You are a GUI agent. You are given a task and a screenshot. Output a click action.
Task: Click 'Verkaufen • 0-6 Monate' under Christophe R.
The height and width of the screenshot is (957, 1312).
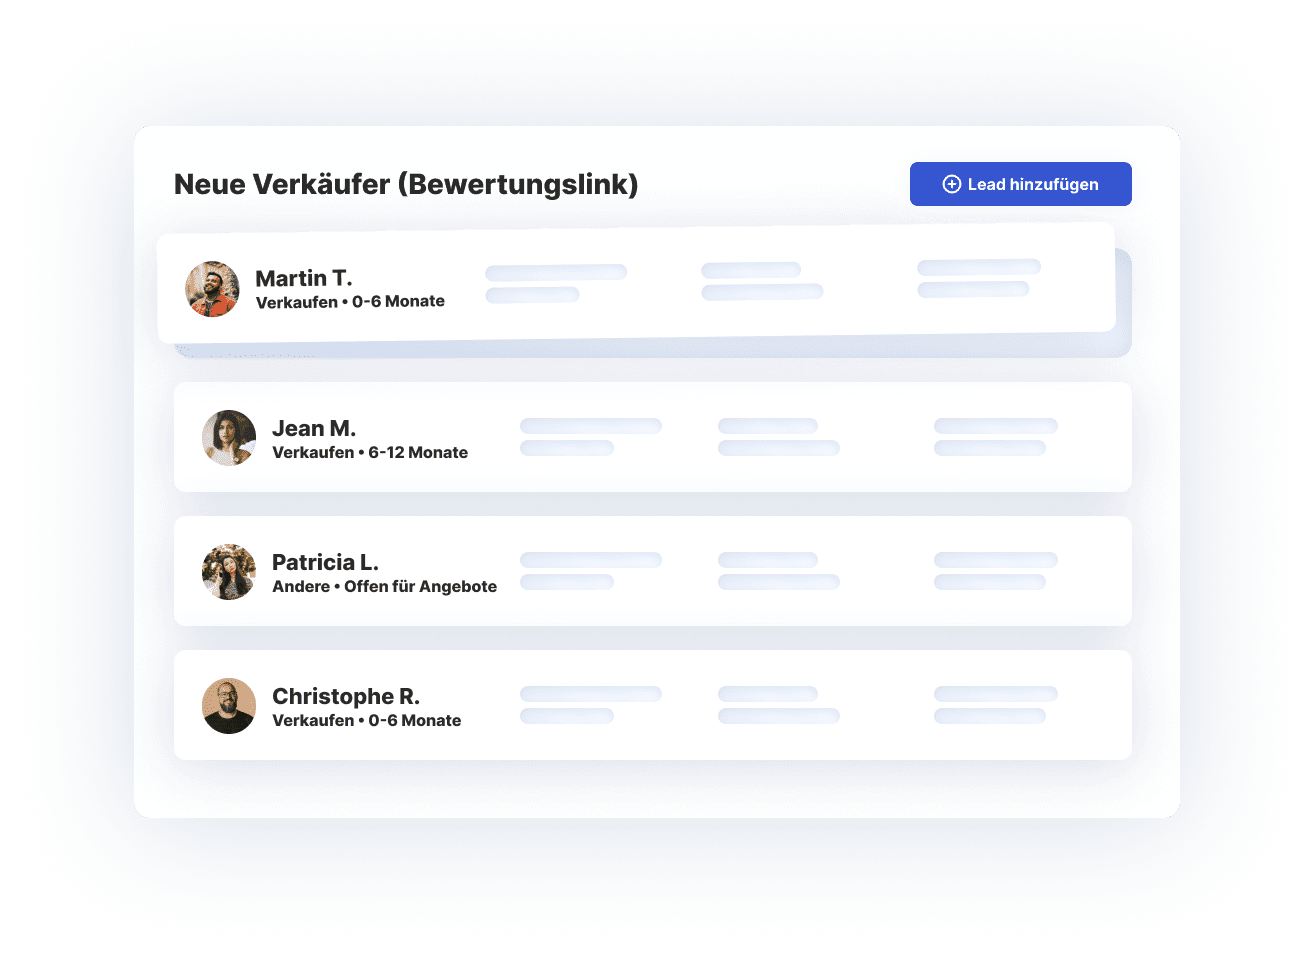click(367, 720)
